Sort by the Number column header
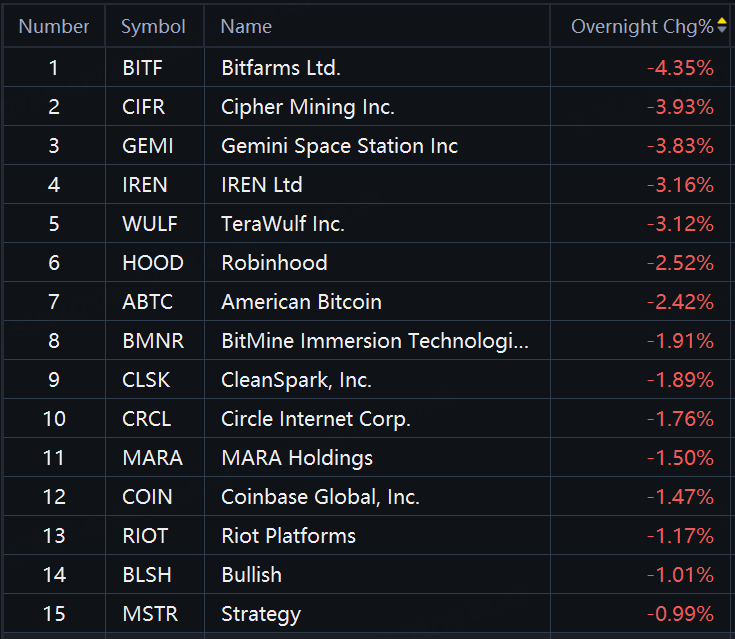735x639 pixels. click(54, 26)
